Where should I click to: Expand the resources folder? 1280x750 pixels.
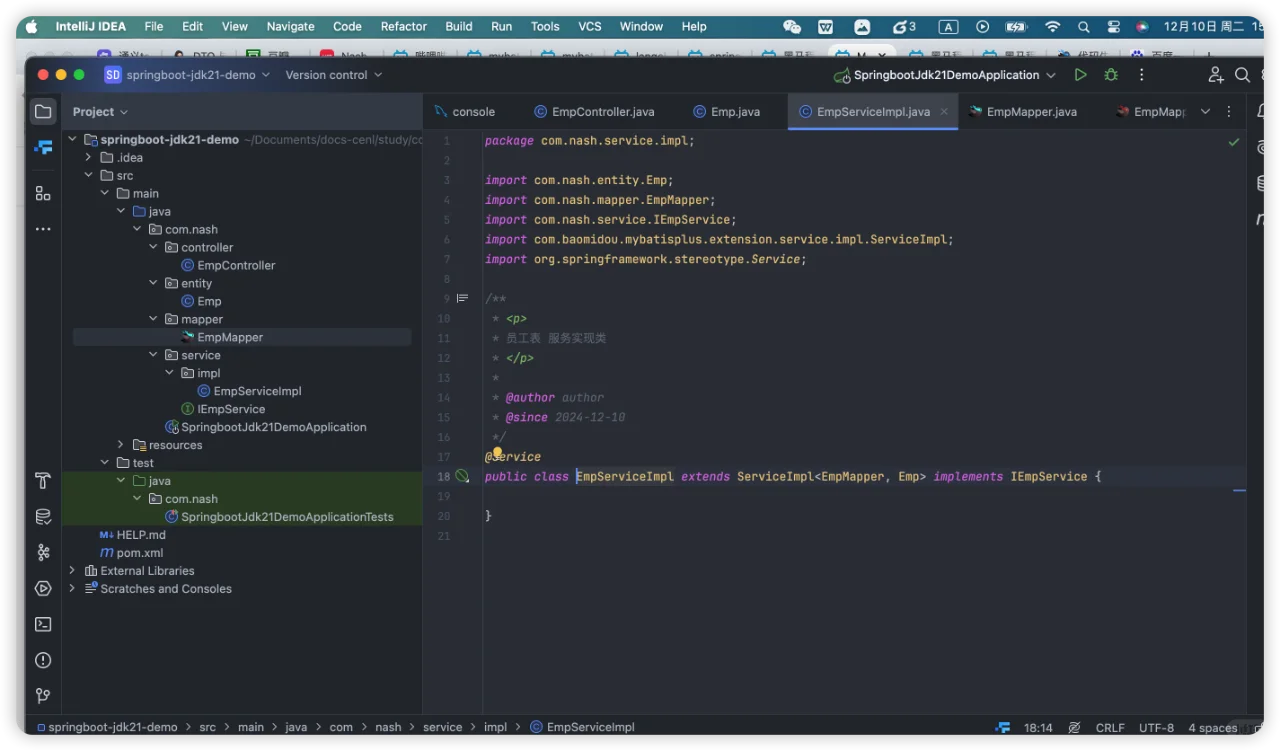click(121, 445)
